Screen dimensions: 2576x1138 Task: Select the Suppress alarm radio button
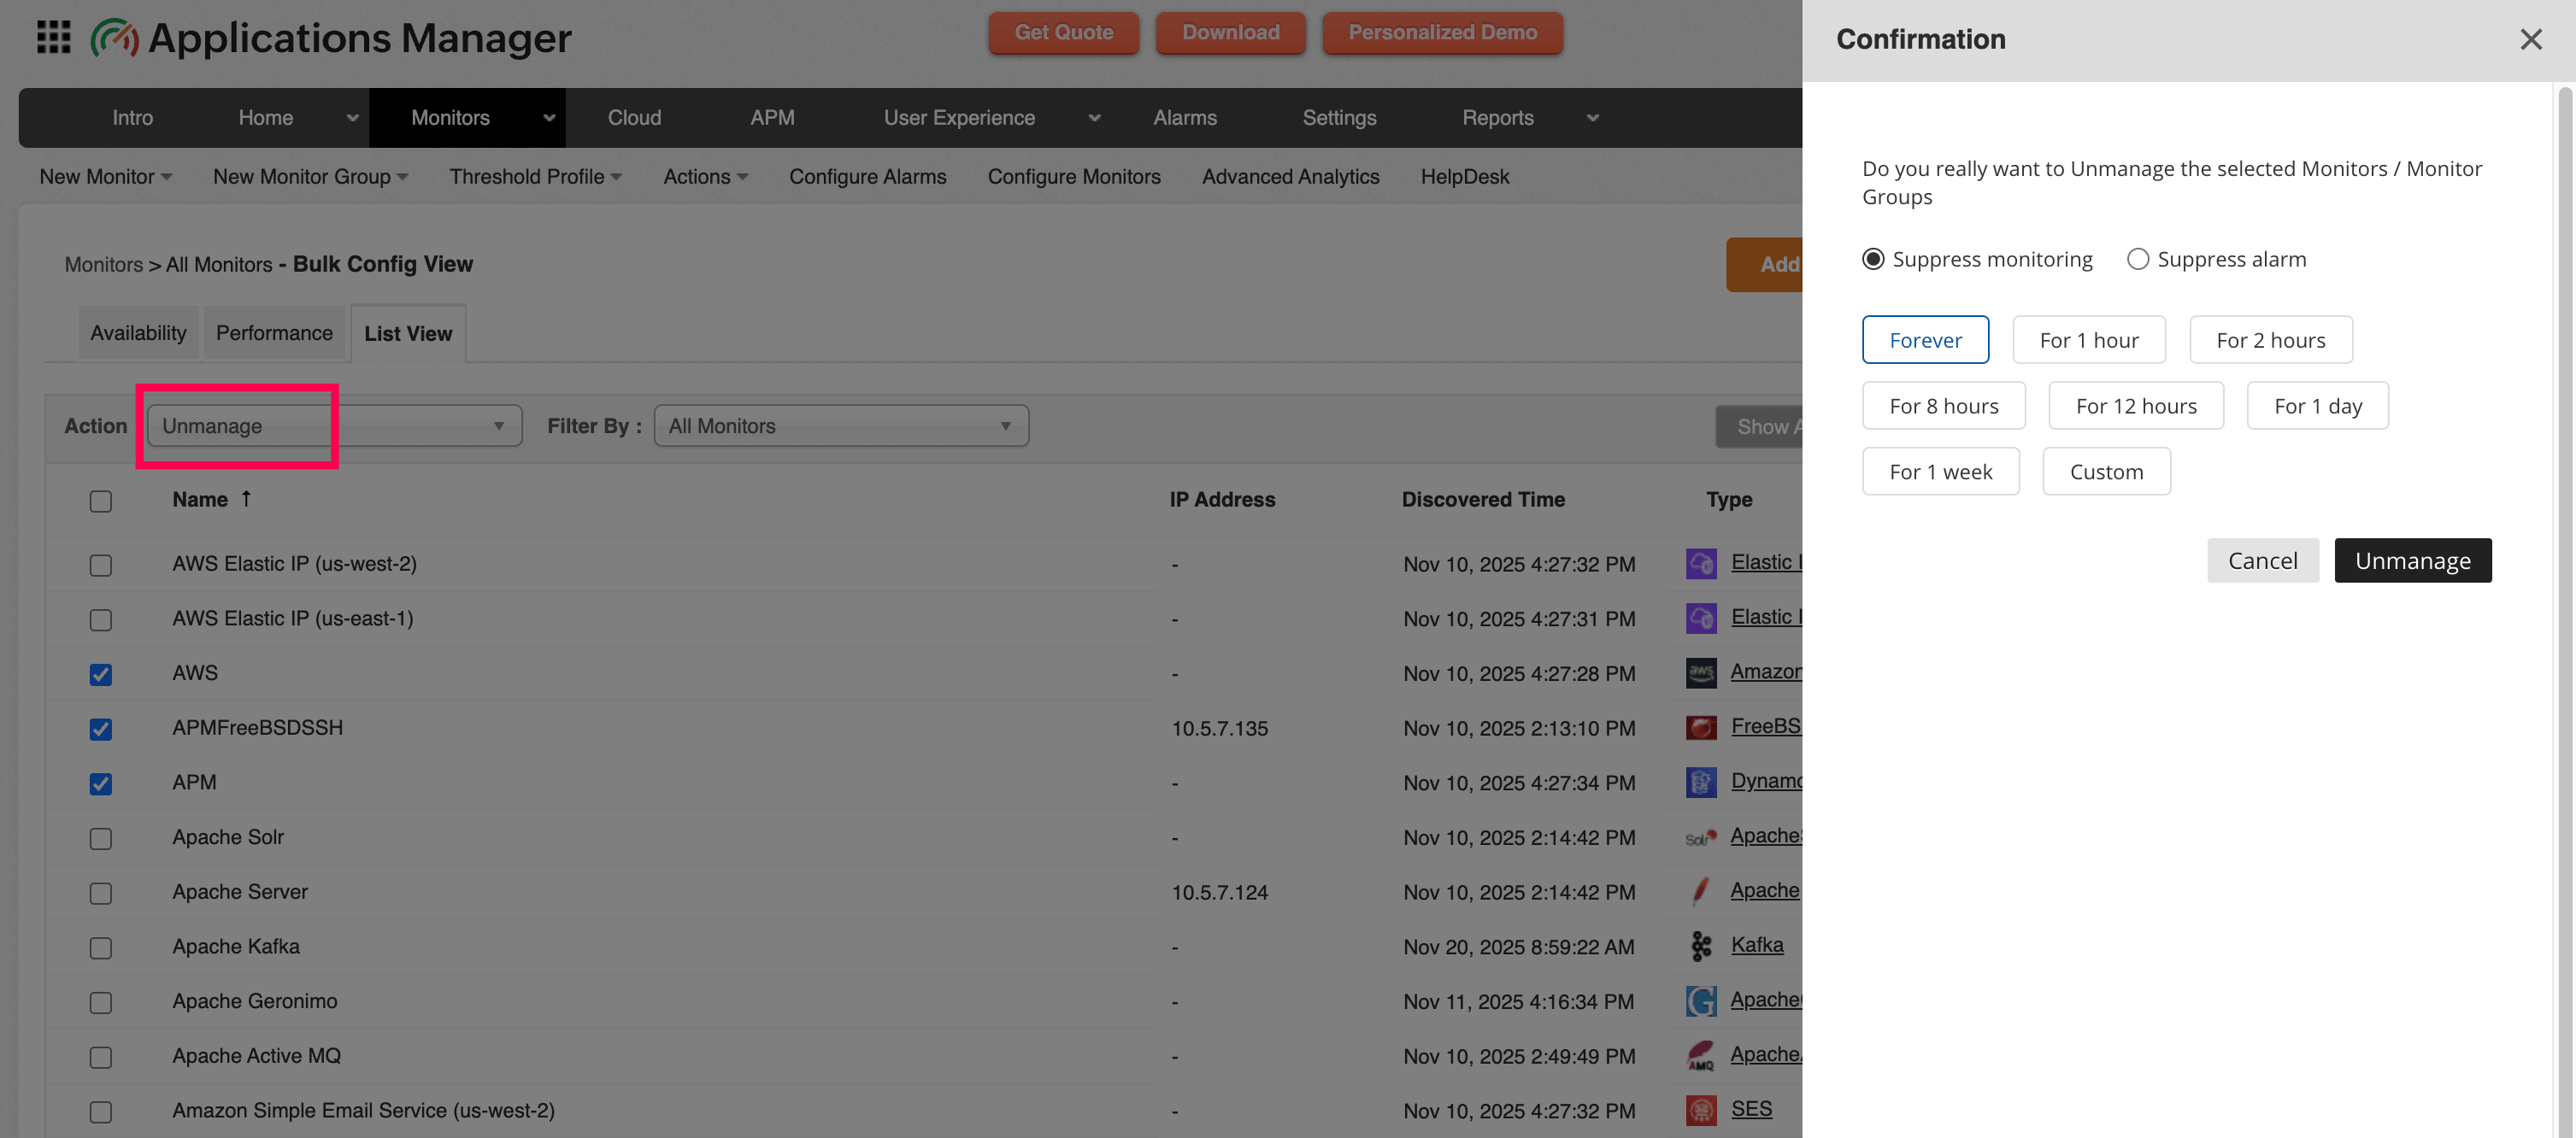(2137, 259)
